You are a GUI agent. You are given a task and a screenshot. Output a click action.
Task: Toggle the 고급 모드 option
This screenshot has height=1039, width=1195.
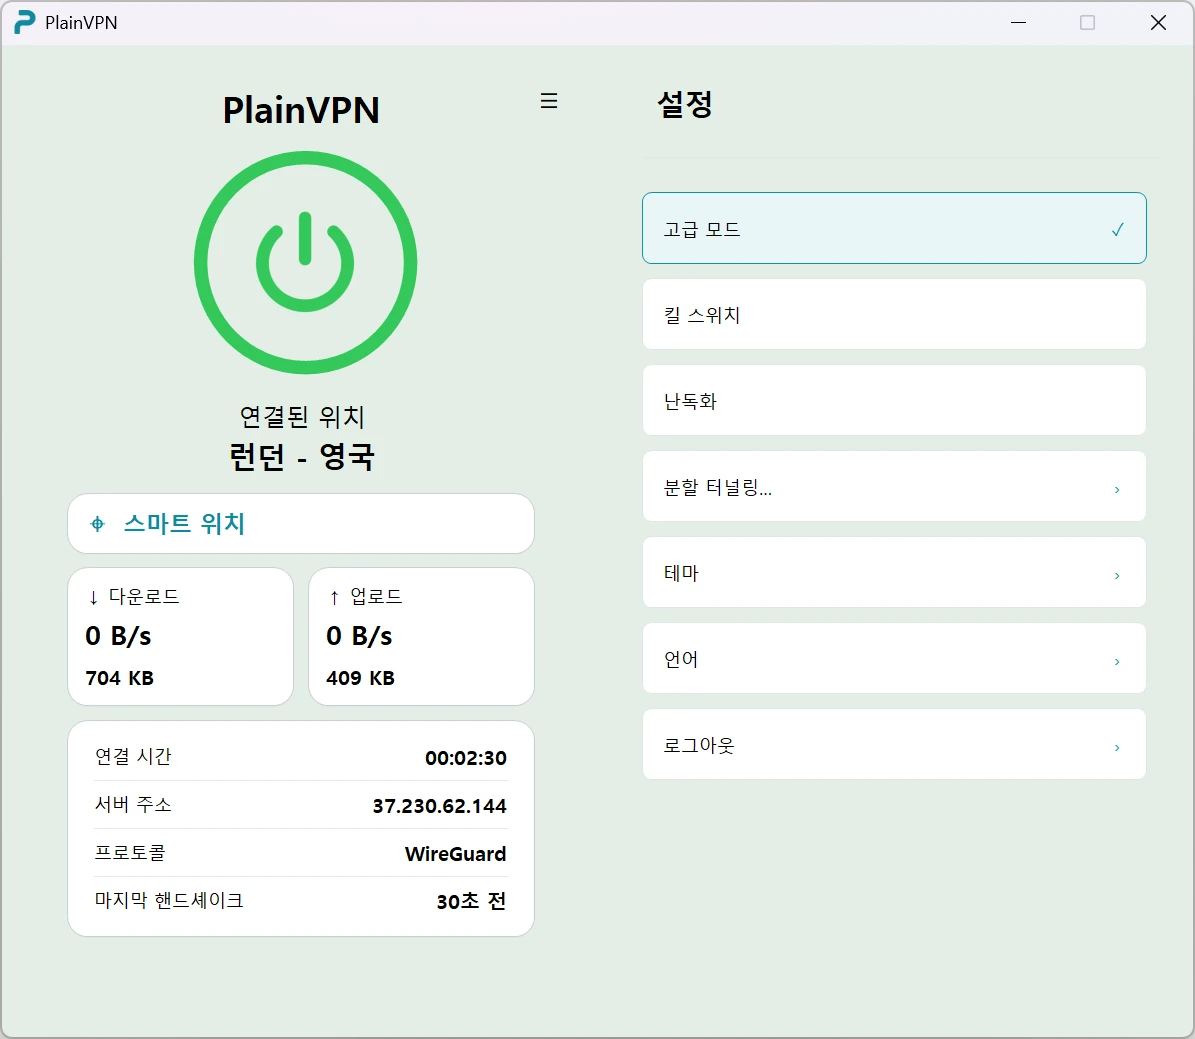[x=894, y=228]
